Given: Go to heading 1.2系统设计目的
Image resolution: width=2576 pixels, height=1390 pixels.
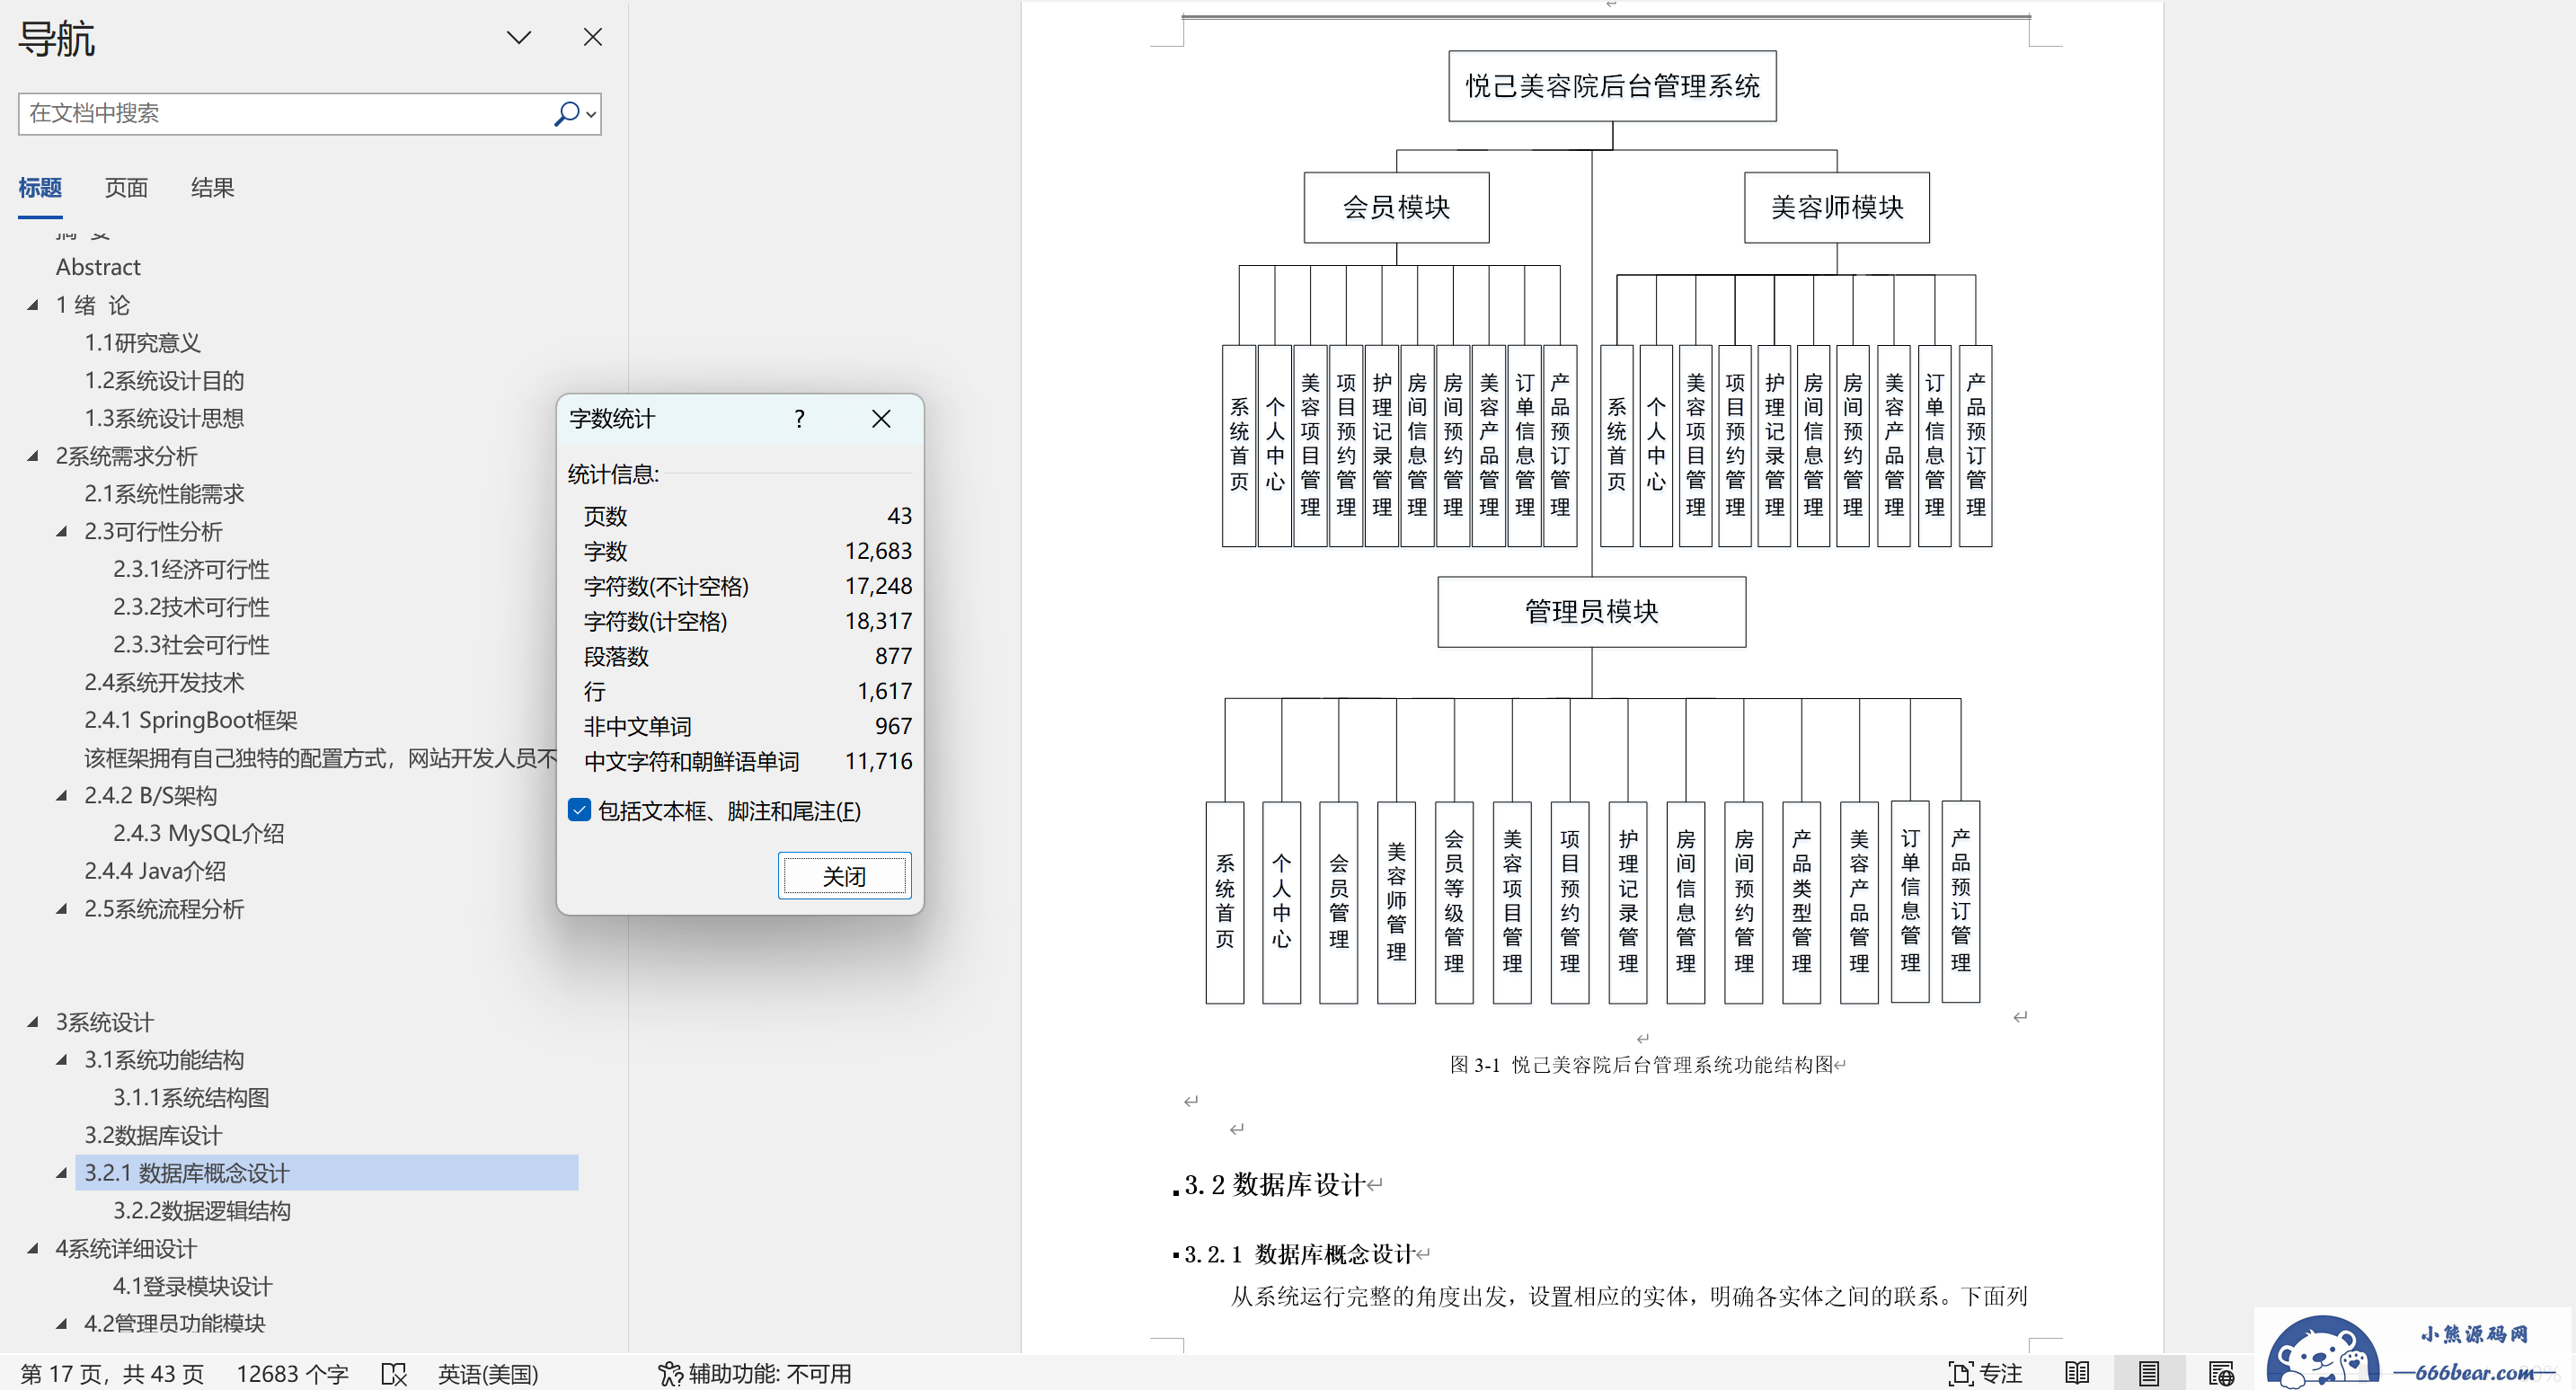Looking at the screenshot, I should point(164,381).
